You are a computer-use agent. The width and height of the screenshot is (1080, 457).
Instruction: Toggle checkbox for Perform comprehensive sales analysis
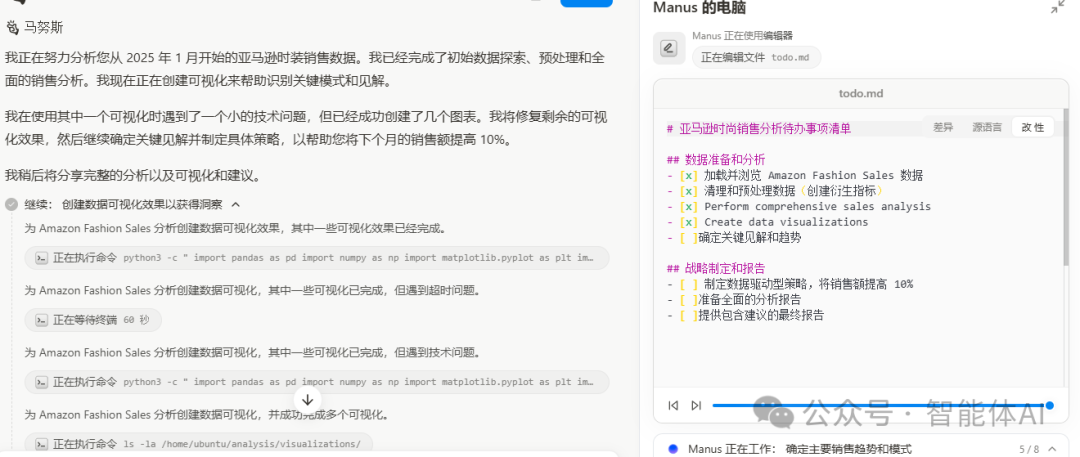pyautogui.click(x=688, y=207)
